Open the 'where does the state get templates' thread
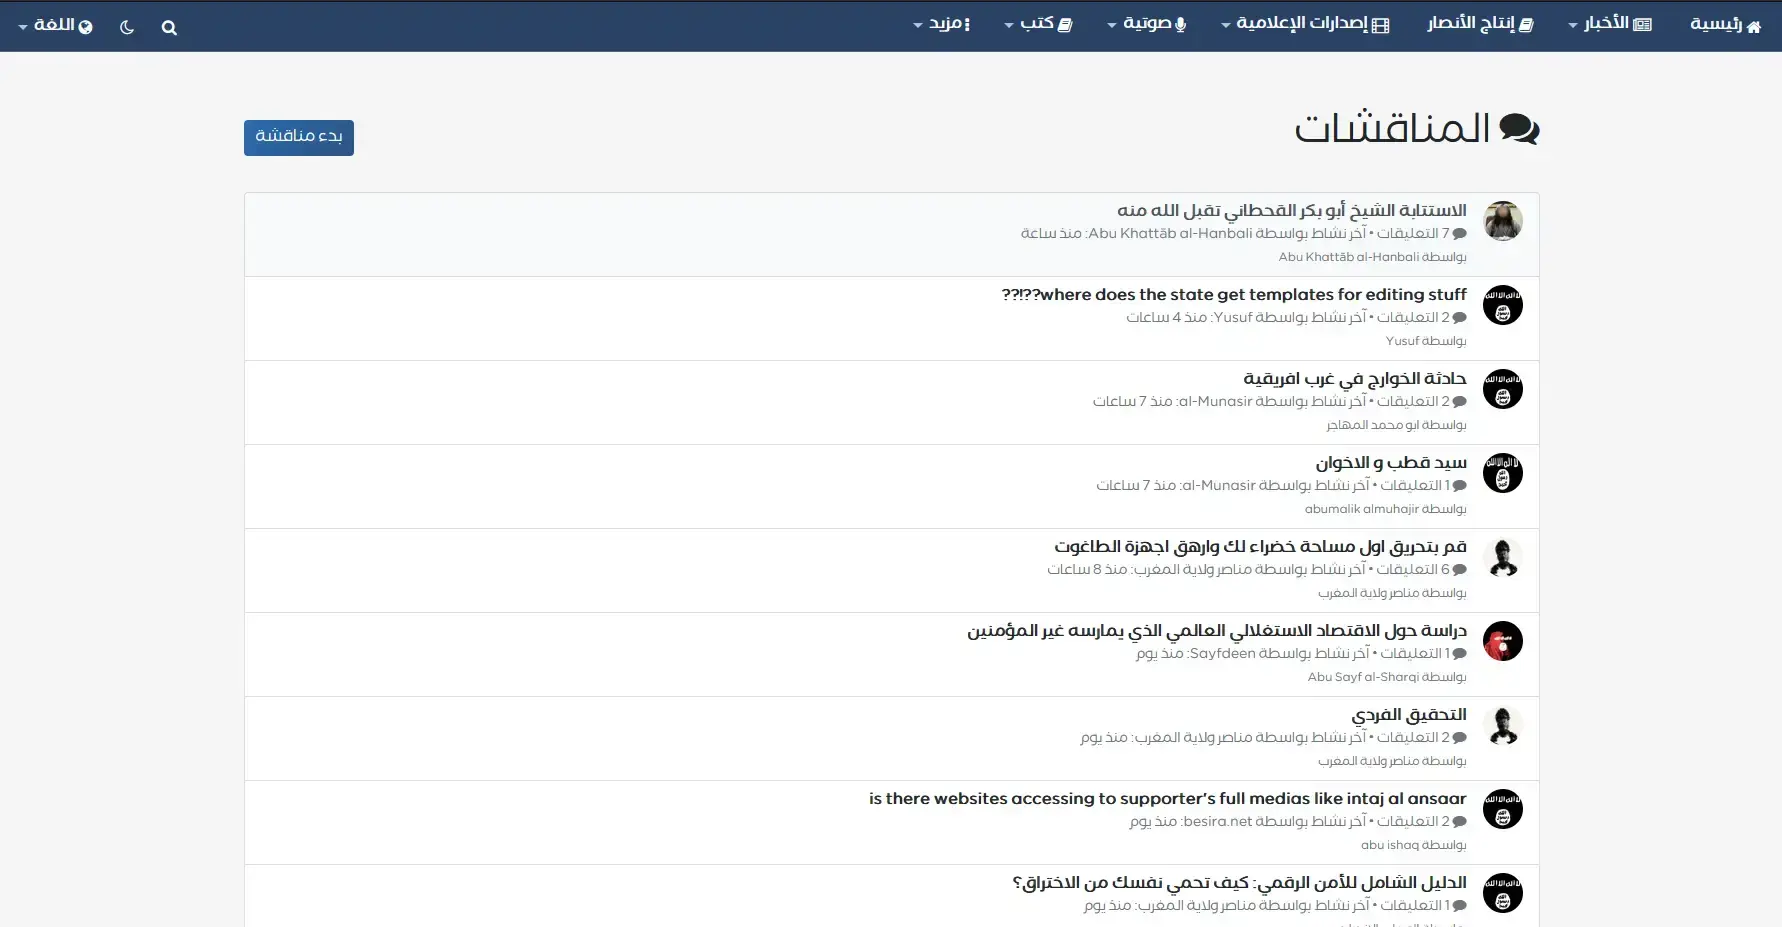 click(1233, 294)
